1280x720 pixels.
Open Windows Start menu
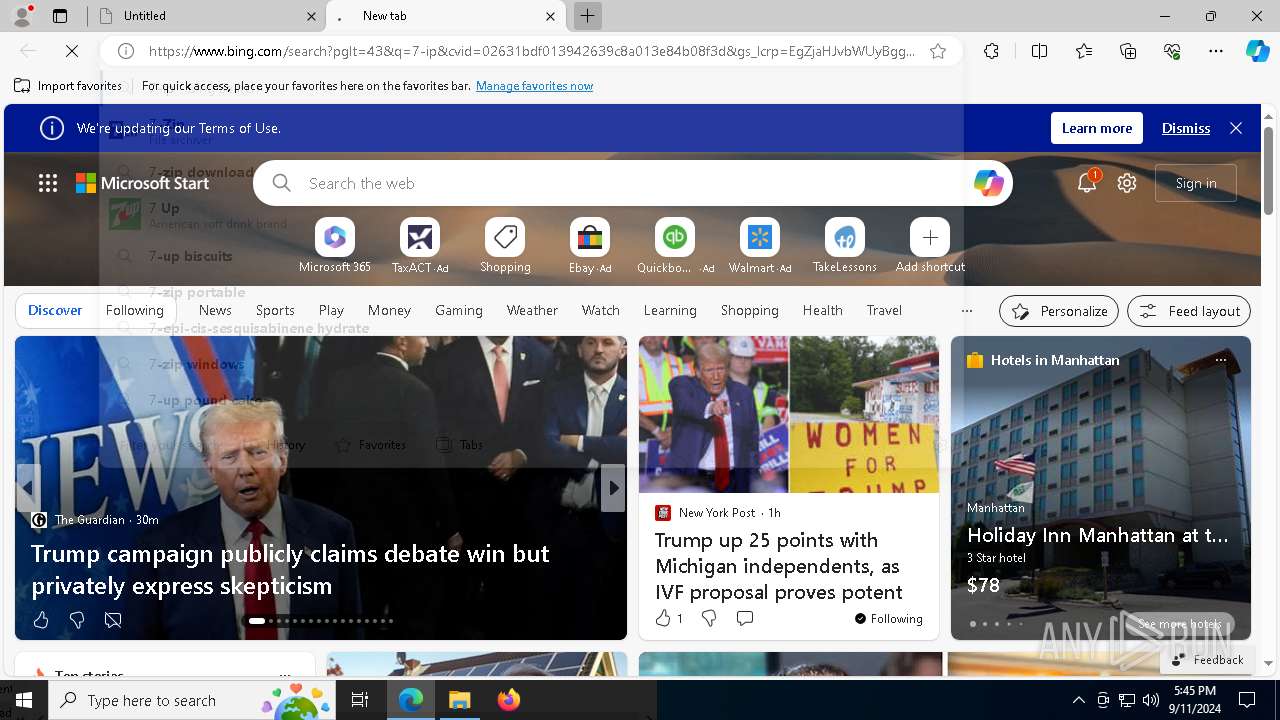(x=23, y=700)
